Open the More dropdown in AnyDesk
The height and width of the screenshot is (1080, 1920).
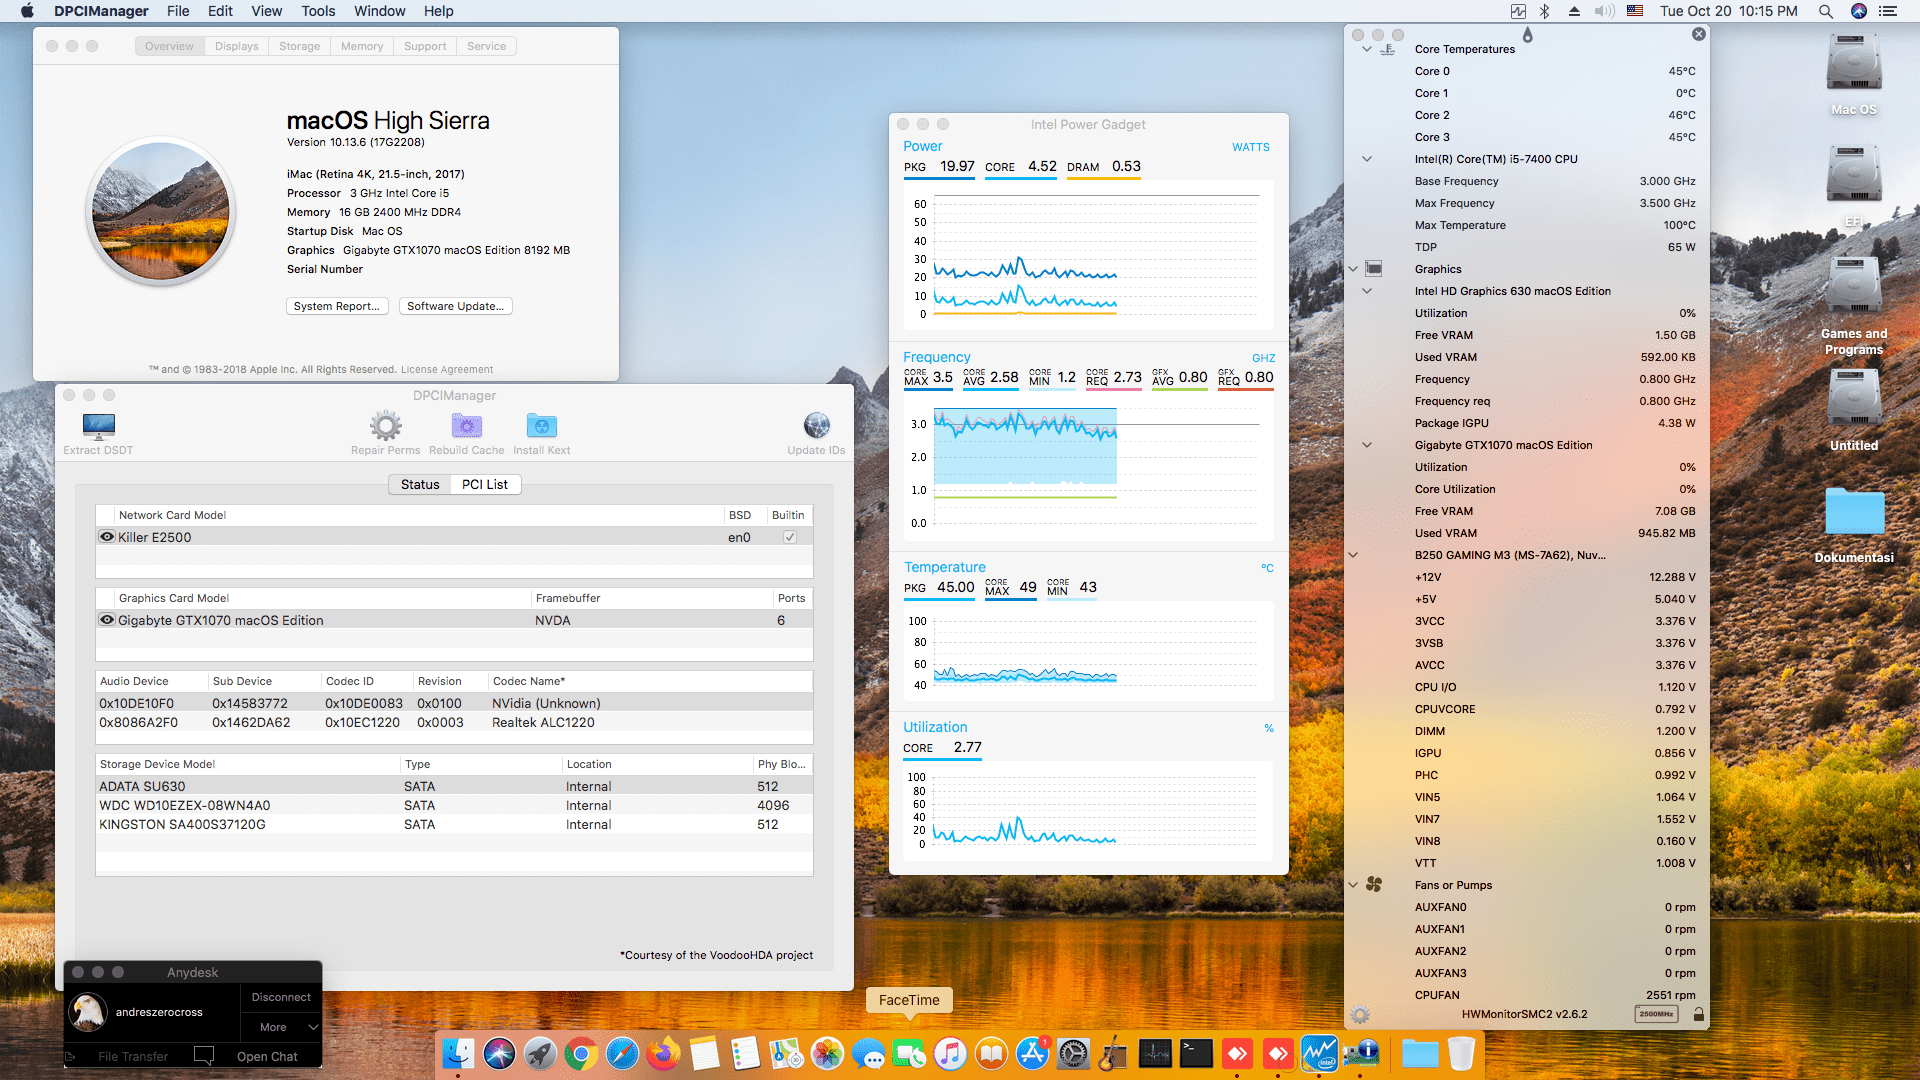click(282, 1027)
